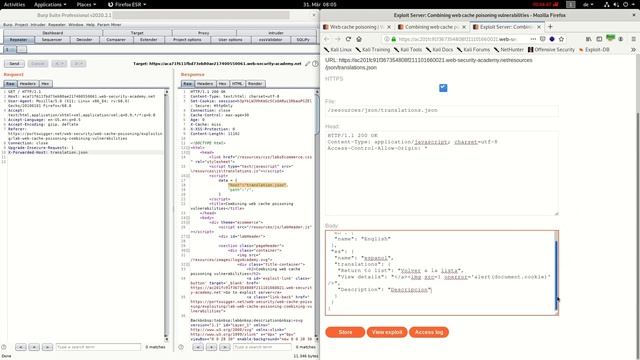Open the Comparer tab
Image resolution: width=640 pixels, height=360 pixels.
tap(116, 40)
